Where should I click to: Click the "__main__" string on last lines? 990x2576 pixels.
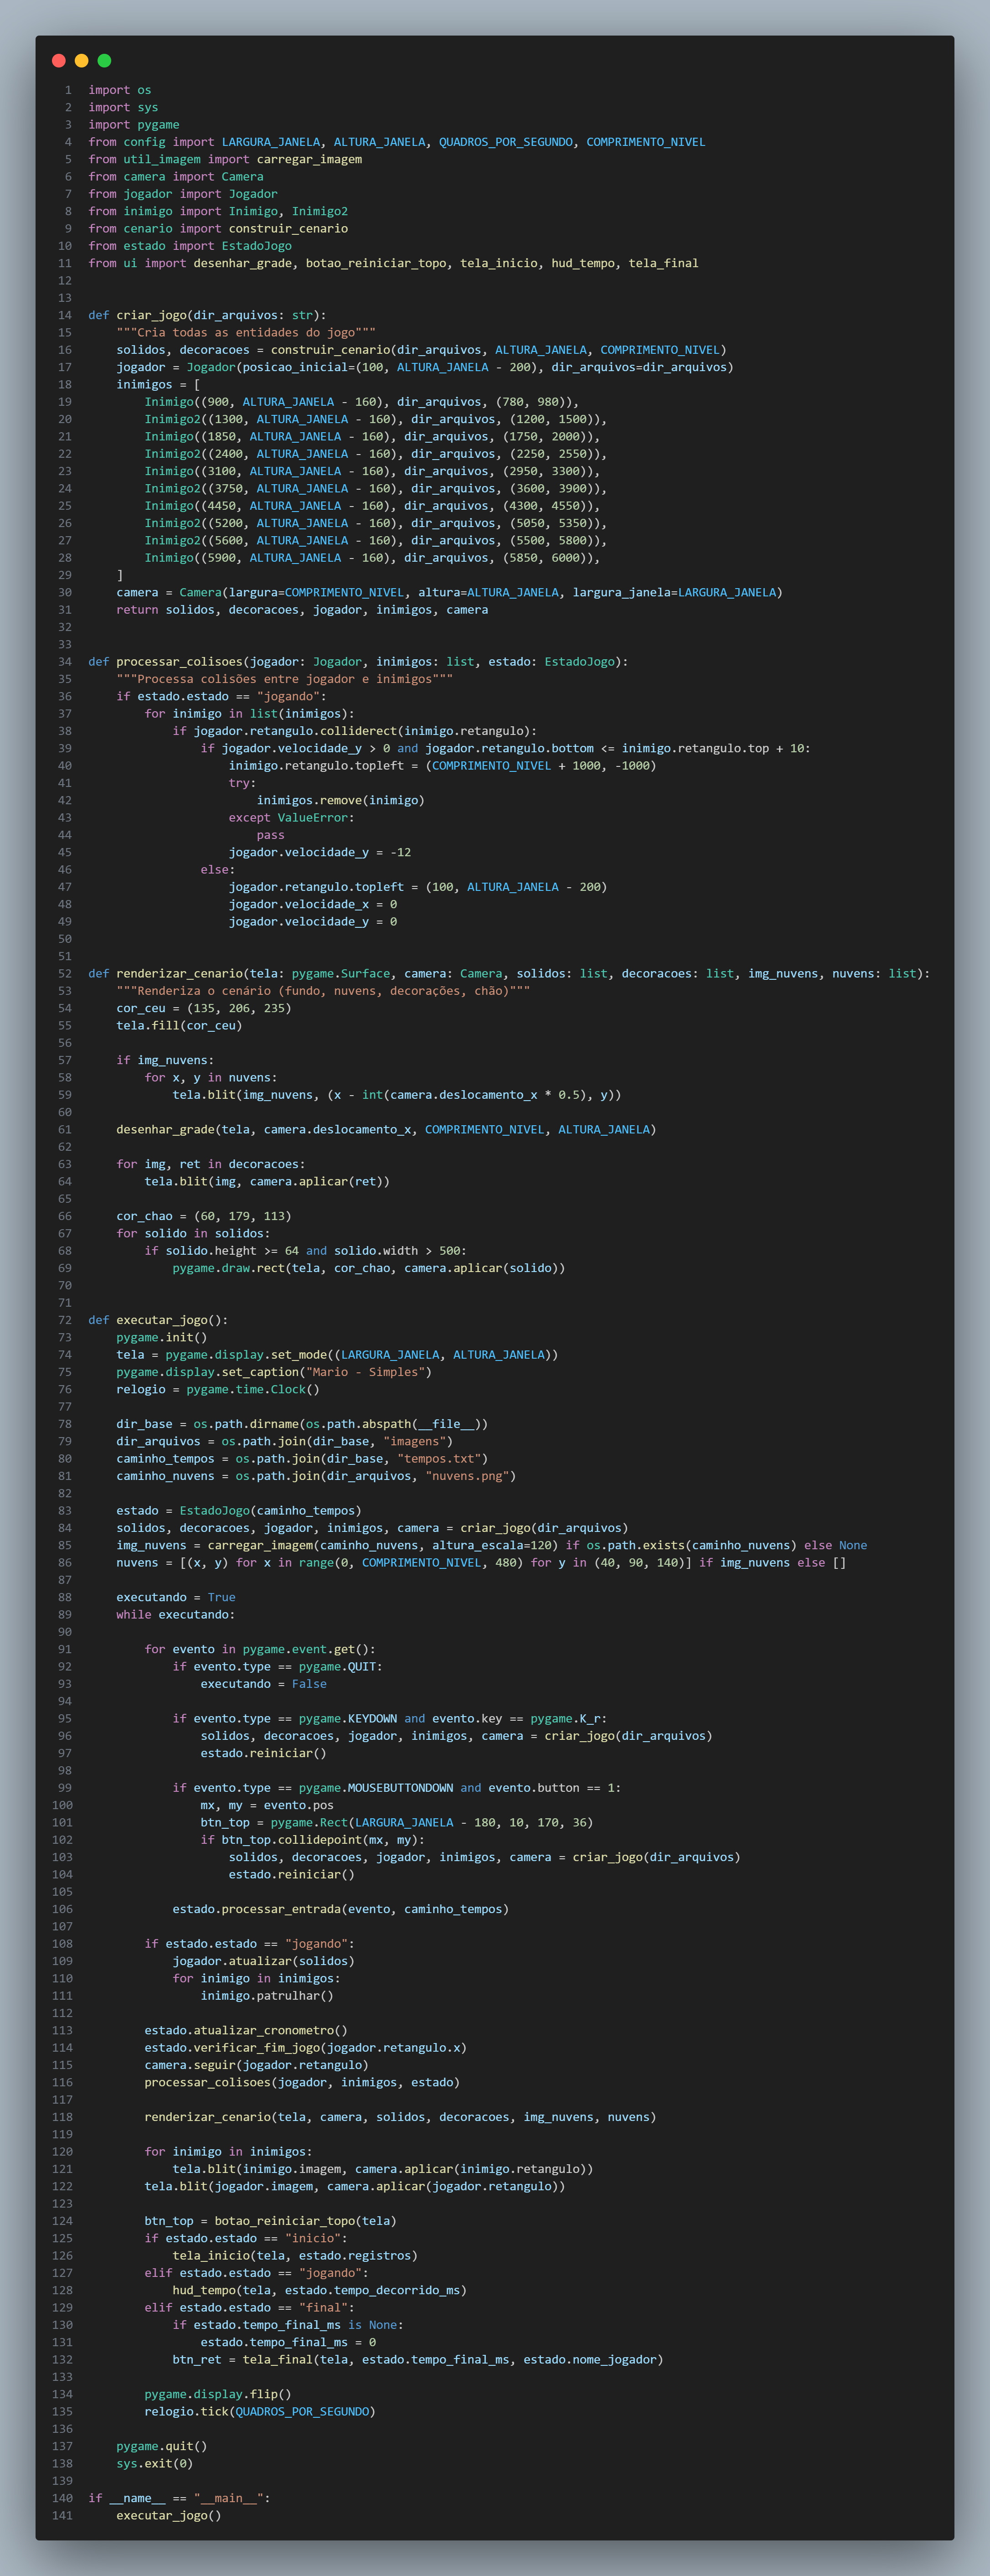click(228, 2498)
